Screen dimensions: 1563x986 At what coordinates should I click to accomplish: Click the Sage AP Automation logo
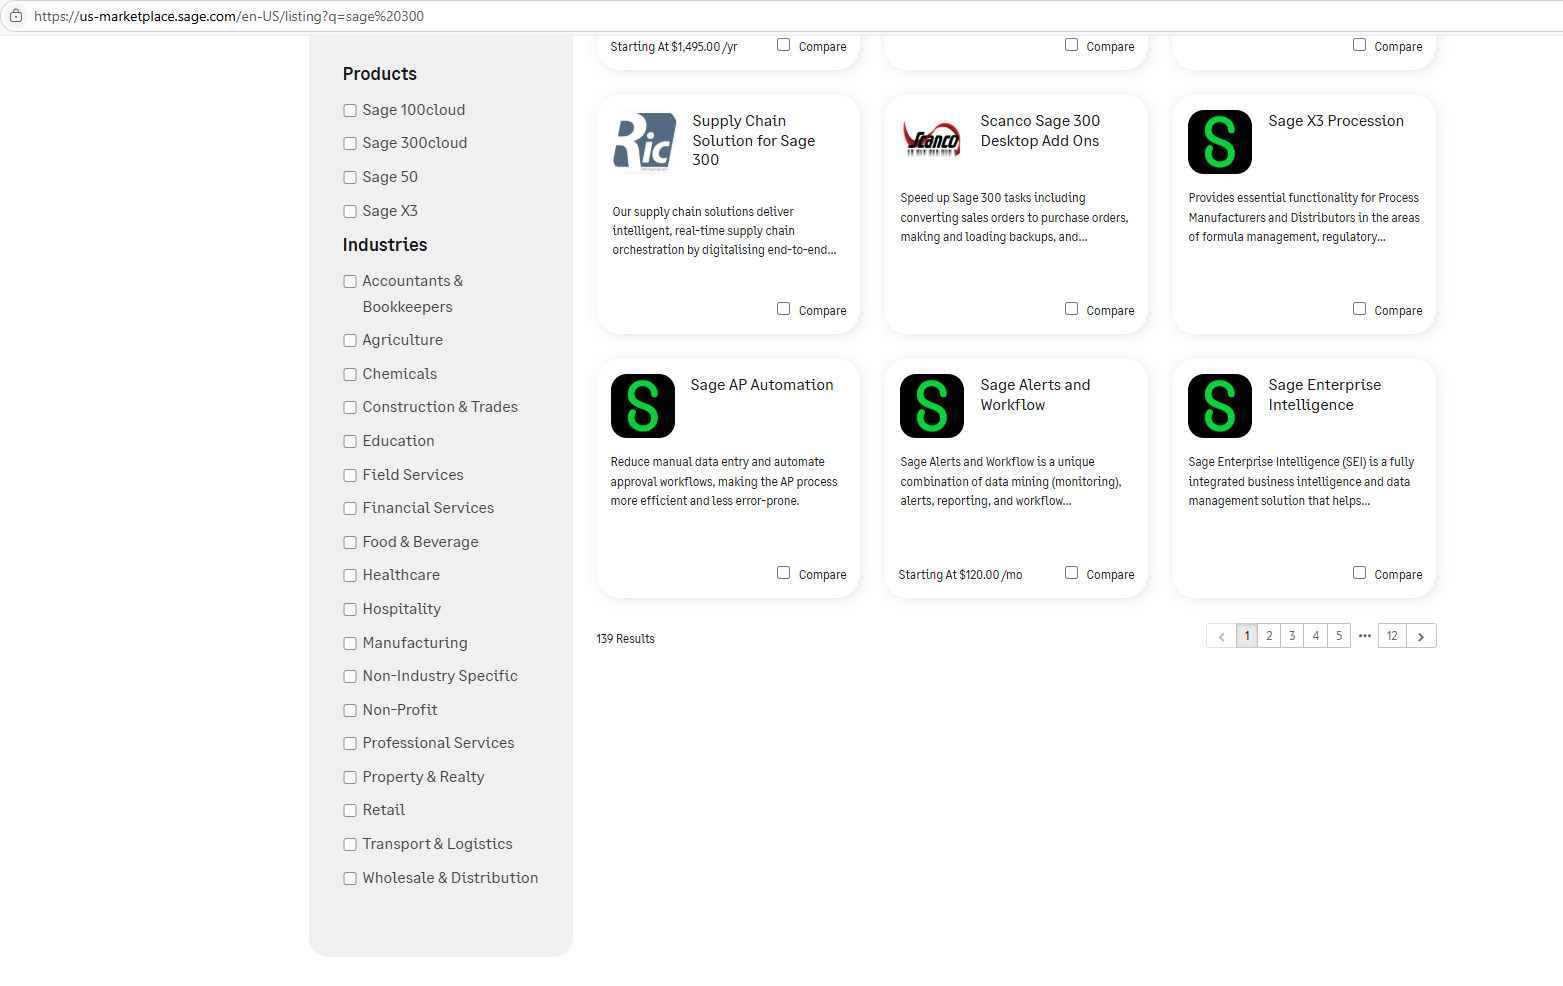[643, 406]
